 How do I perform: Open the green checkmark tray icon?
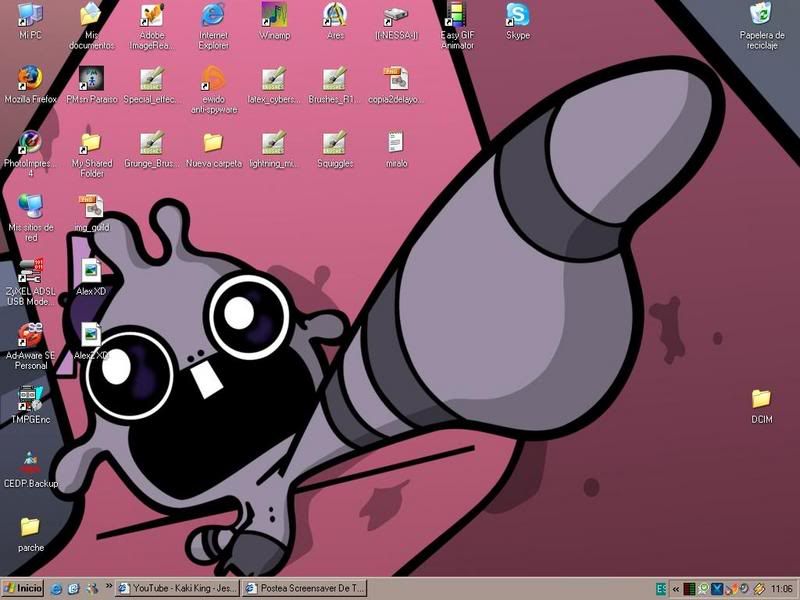[703, 589]
